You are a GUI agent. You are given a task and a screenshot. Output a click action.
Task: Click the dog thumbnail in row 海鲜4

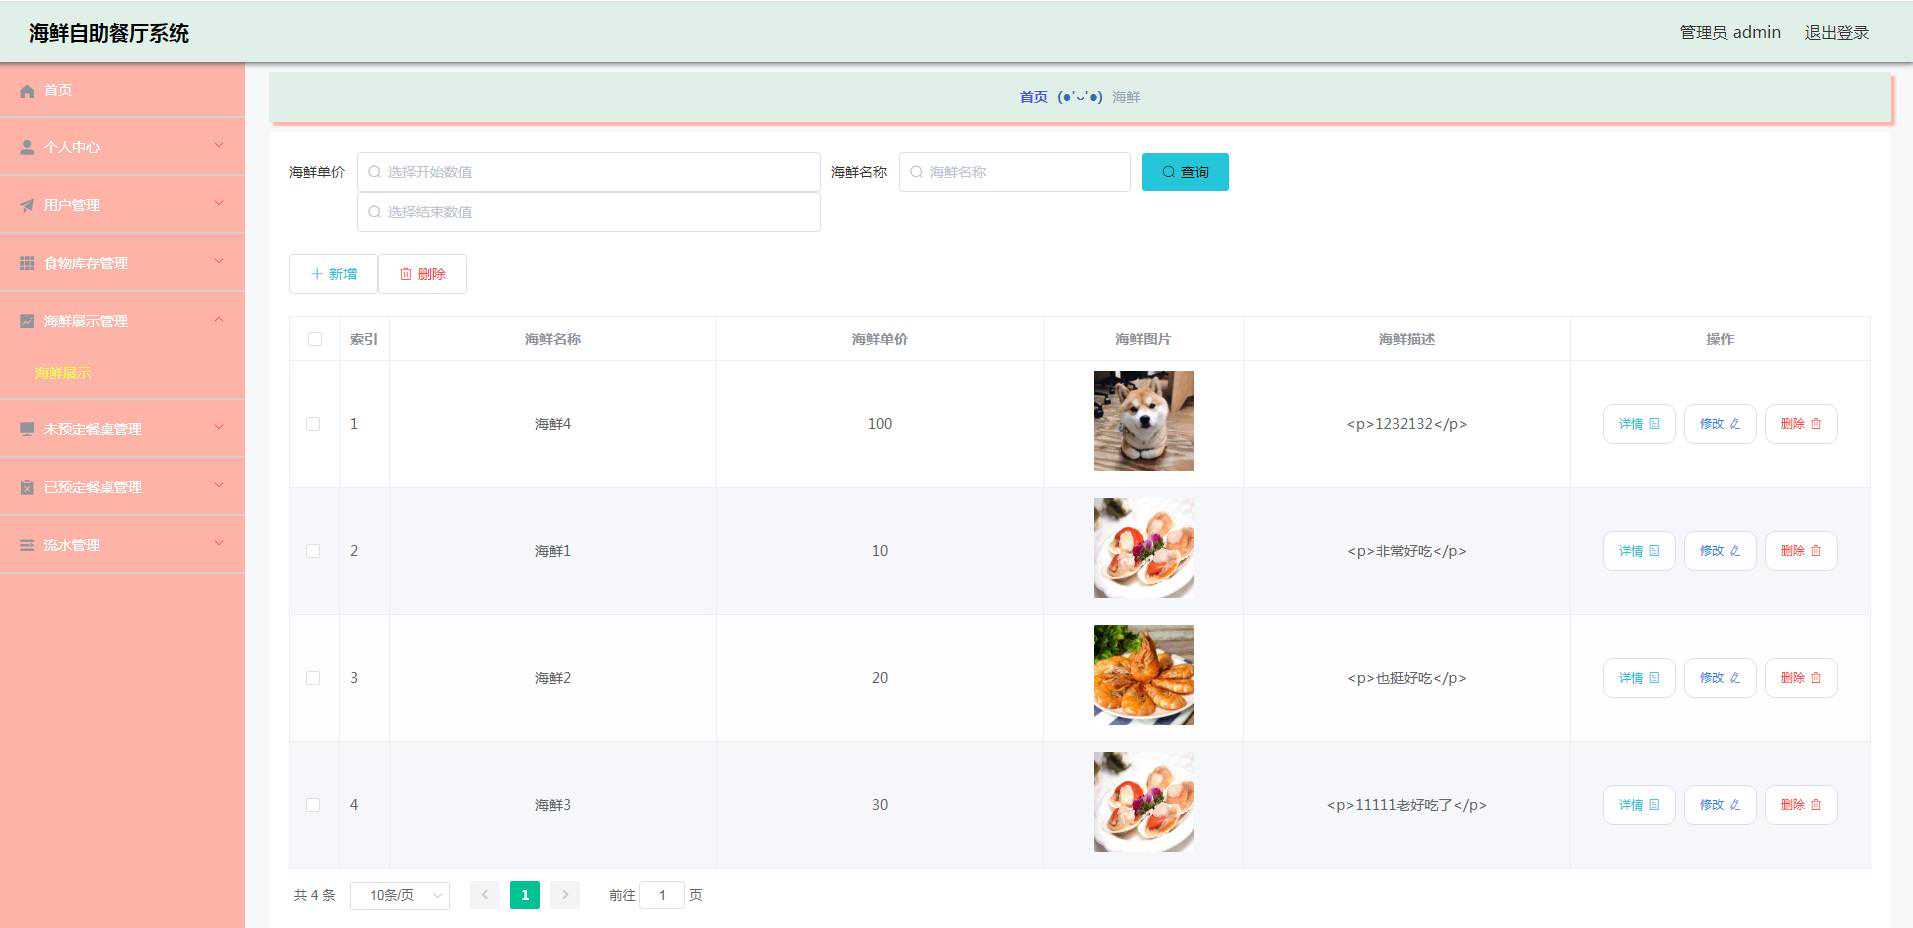click(x=1144, y=421)
